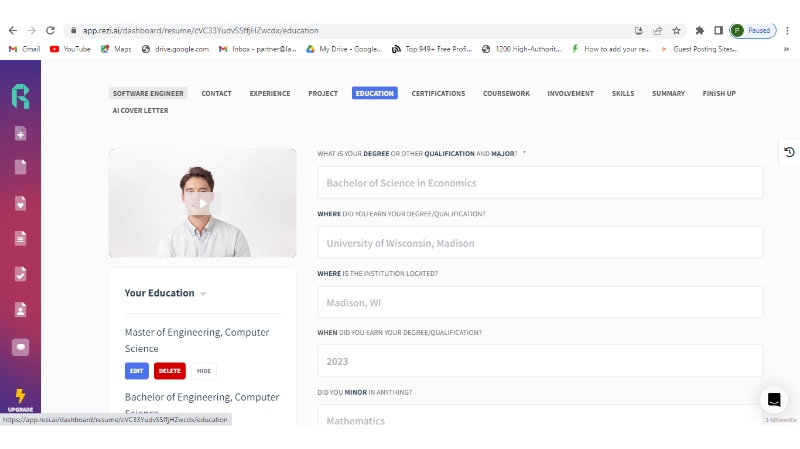Image resolution: width=800 pixels, height=449 pixels.
Task: Click the new resume plus icon in the sidebar
Action: 20,134
